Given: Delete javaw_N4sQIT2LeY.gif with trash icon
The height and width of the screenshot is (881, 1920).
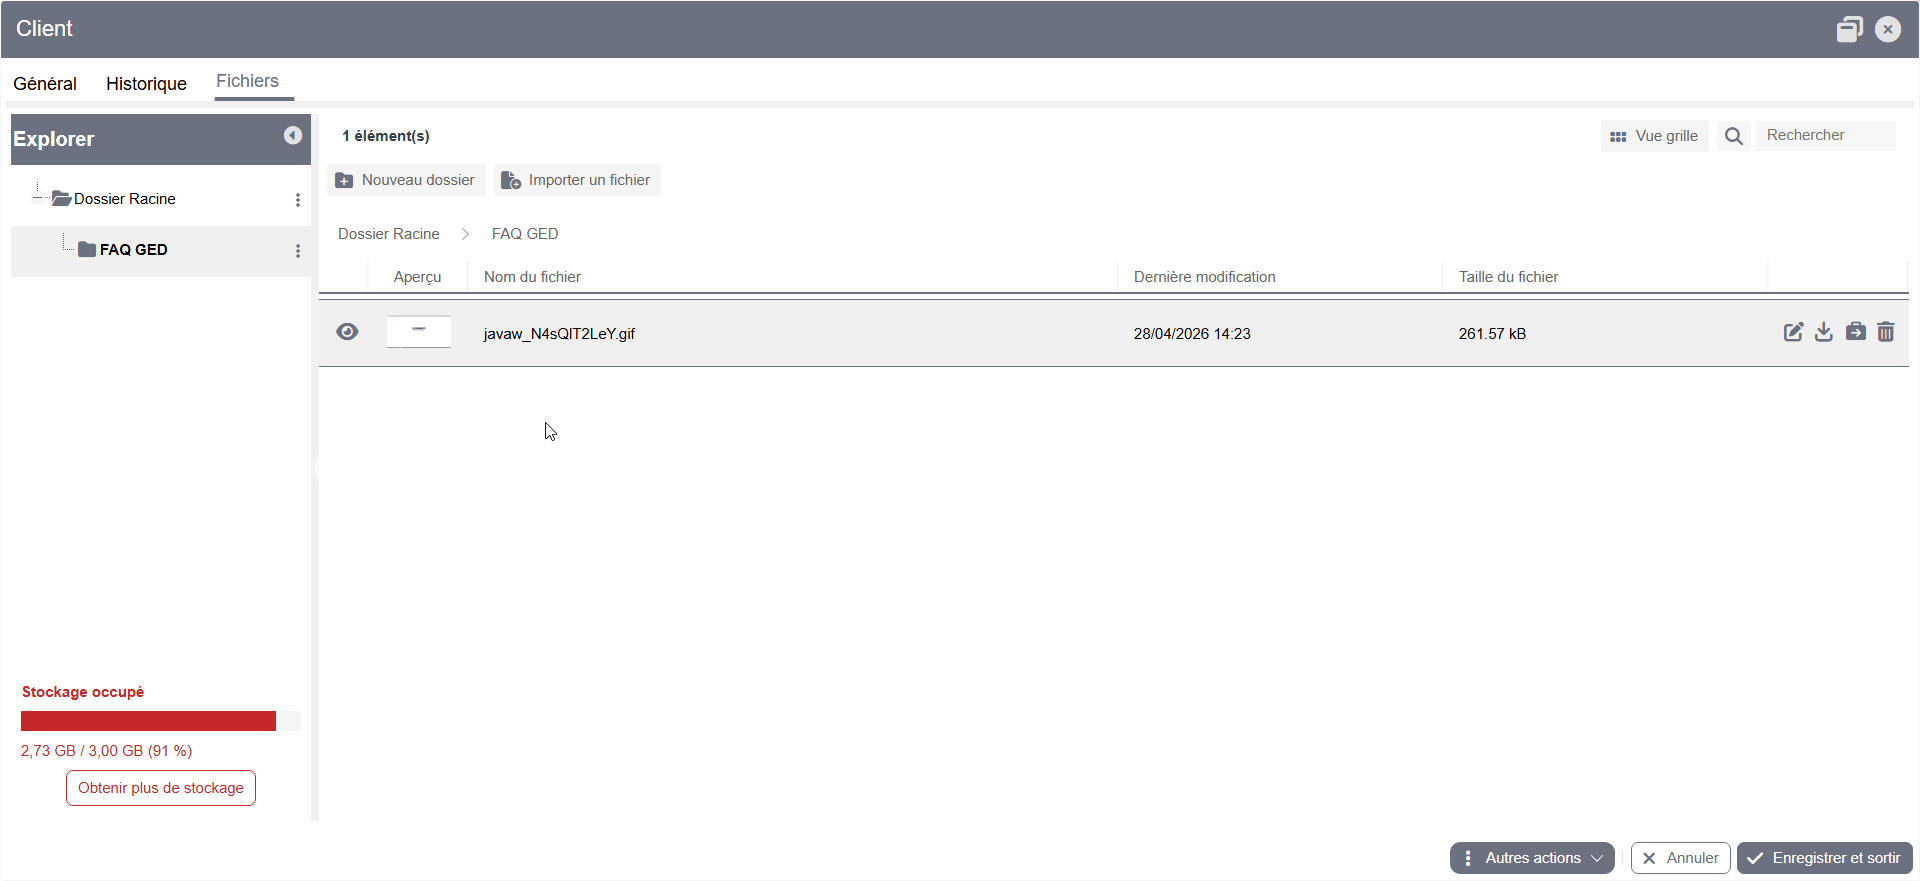Looking at the screenshot, I should (x=1886, y=332).
